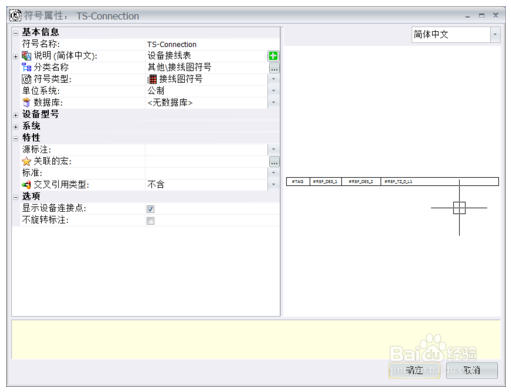The image size is (511, 392).
Task: Click the 确定 button
Action: [x=414, y=370]
